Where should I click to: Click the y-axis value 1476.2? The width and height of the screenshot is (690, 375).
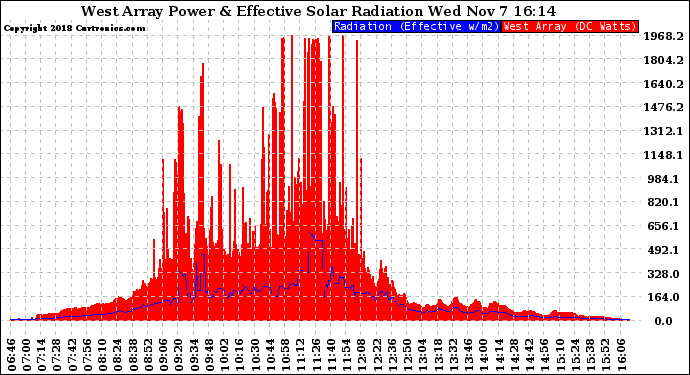pyautogui.click(x=664, y=107)
